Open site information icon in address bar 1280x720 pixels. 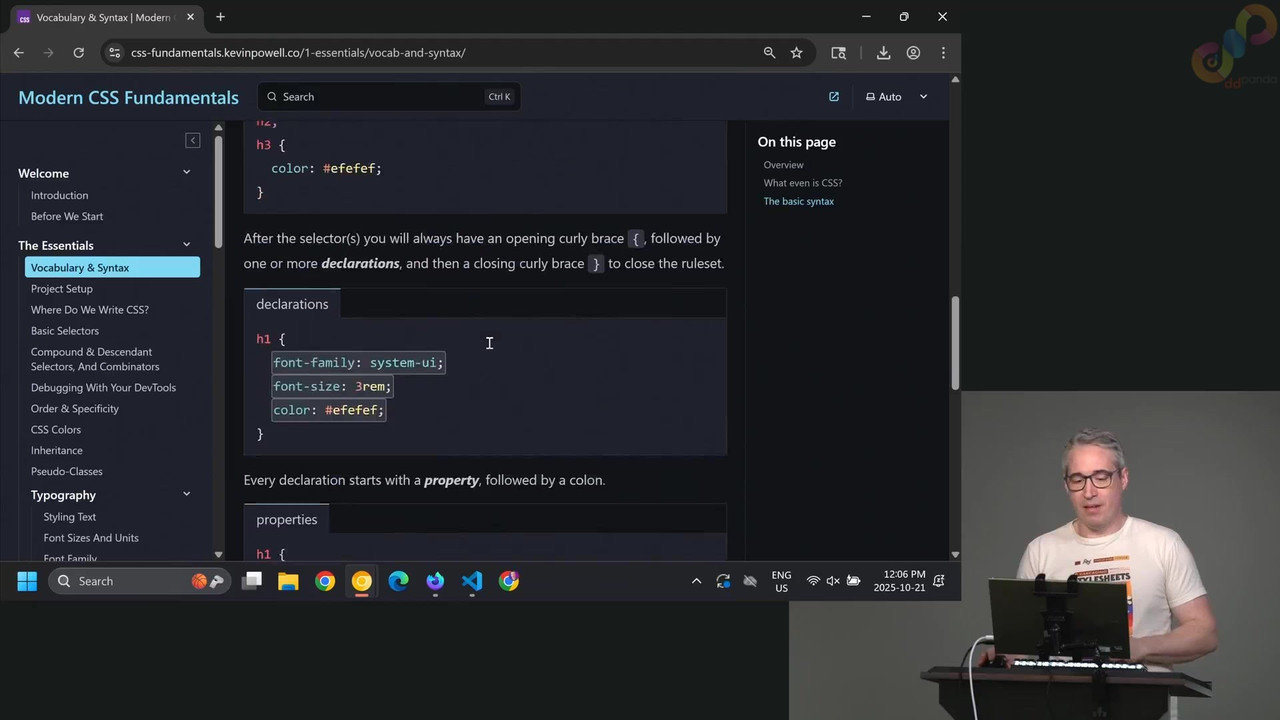[114, 53]
